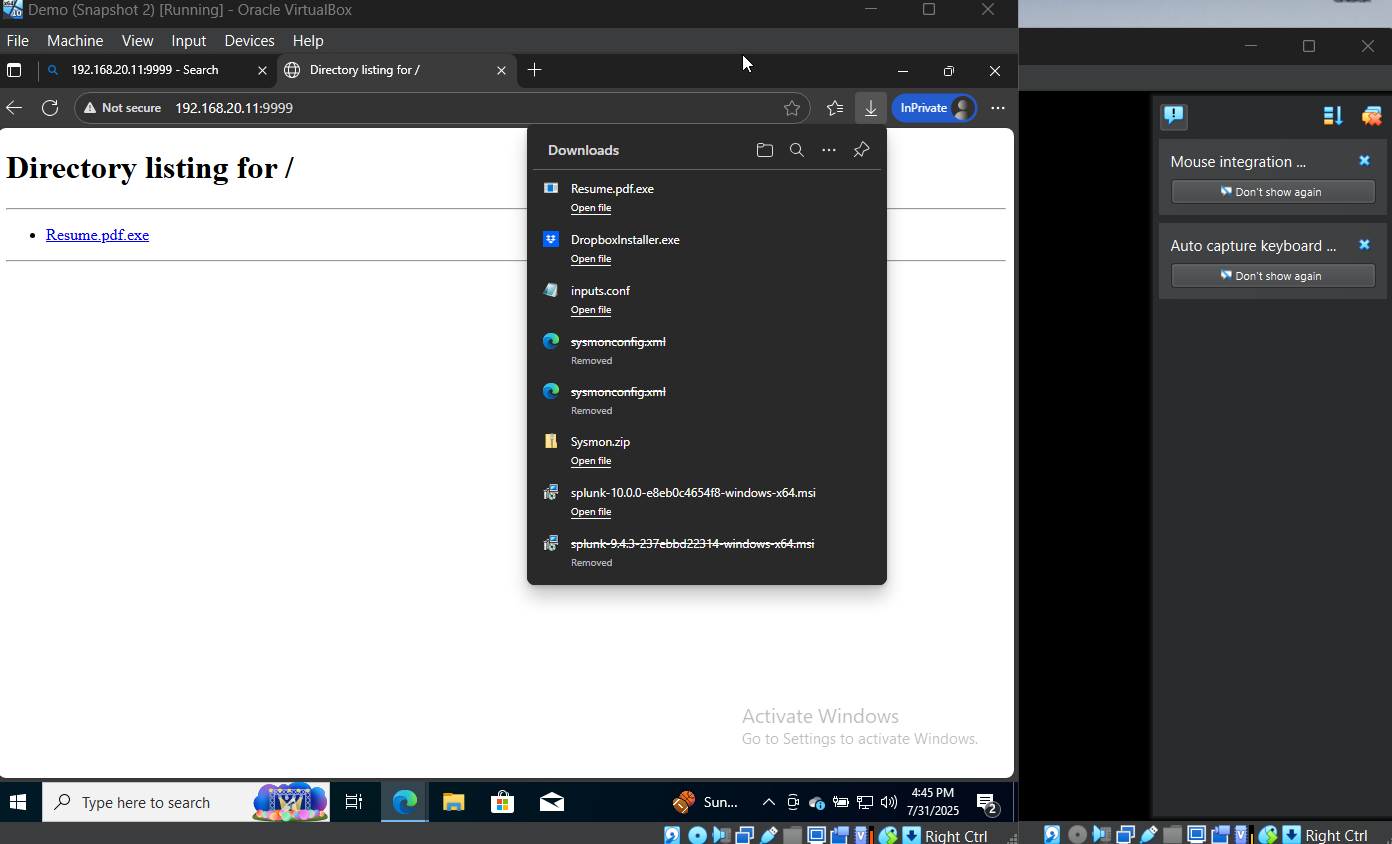Image resolution: width=1392 pixels, height=844 pixels.
Task: Click inside the browser address bar
Action: [400, 107]
